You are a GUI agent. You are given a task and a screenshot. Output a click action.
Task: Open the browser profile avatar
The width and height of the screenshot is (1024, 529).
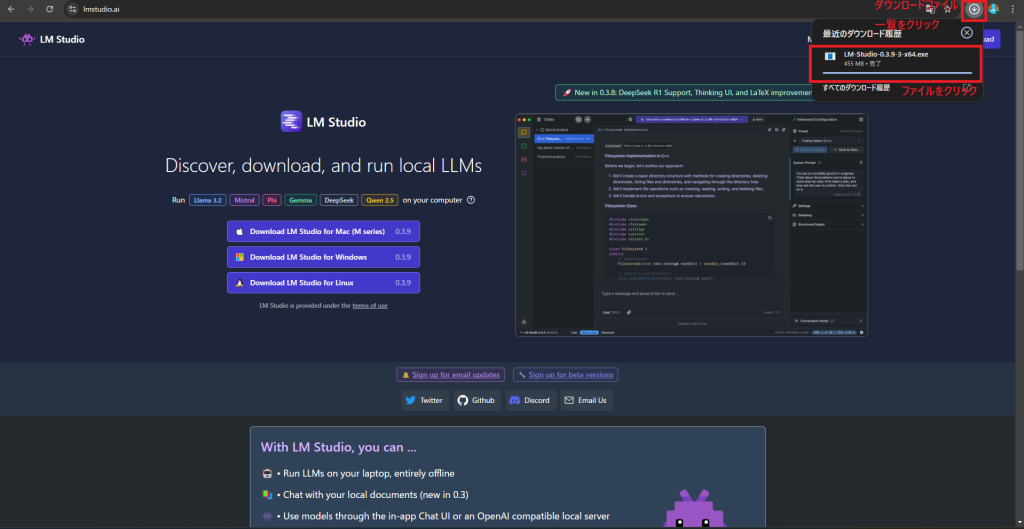(x=993, y=9)
